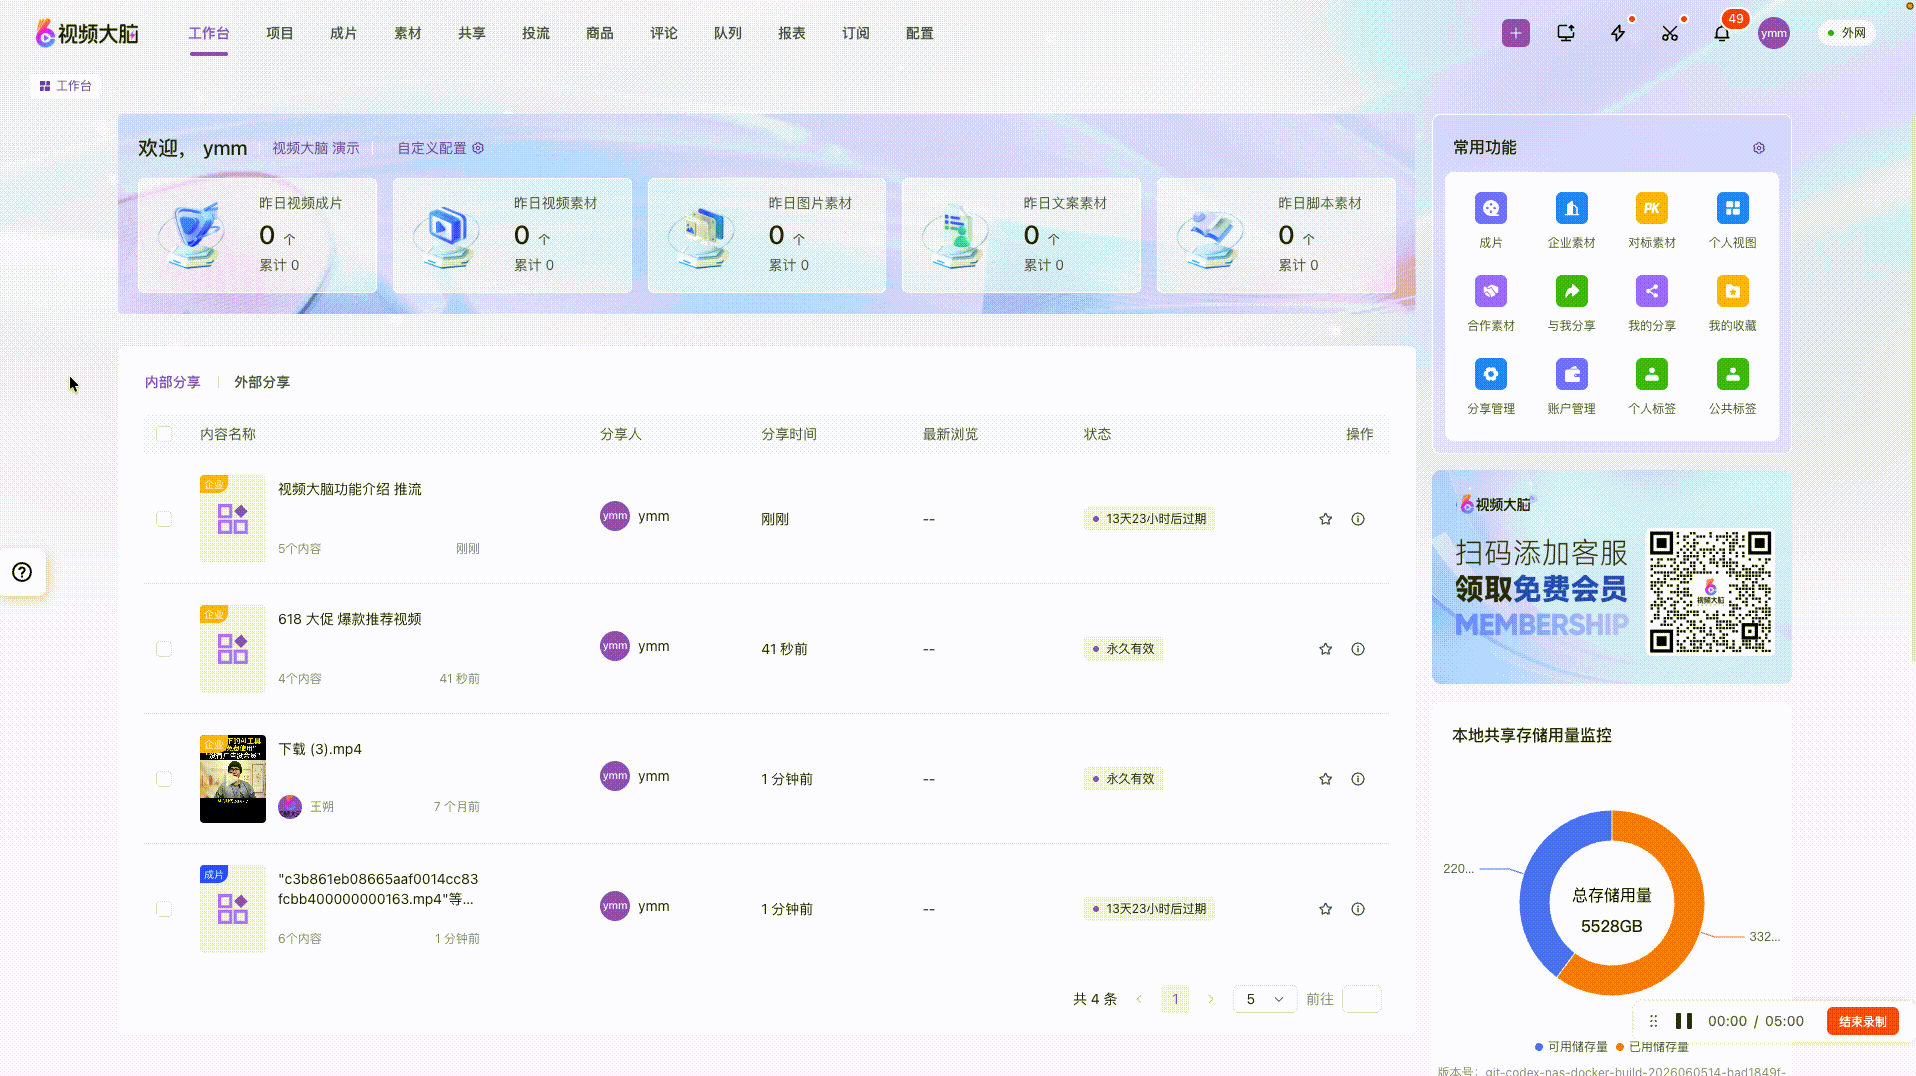
Task: Open the 合作素材 shortcut icon
Action: pyautogui.click(x=1490, y=291)
